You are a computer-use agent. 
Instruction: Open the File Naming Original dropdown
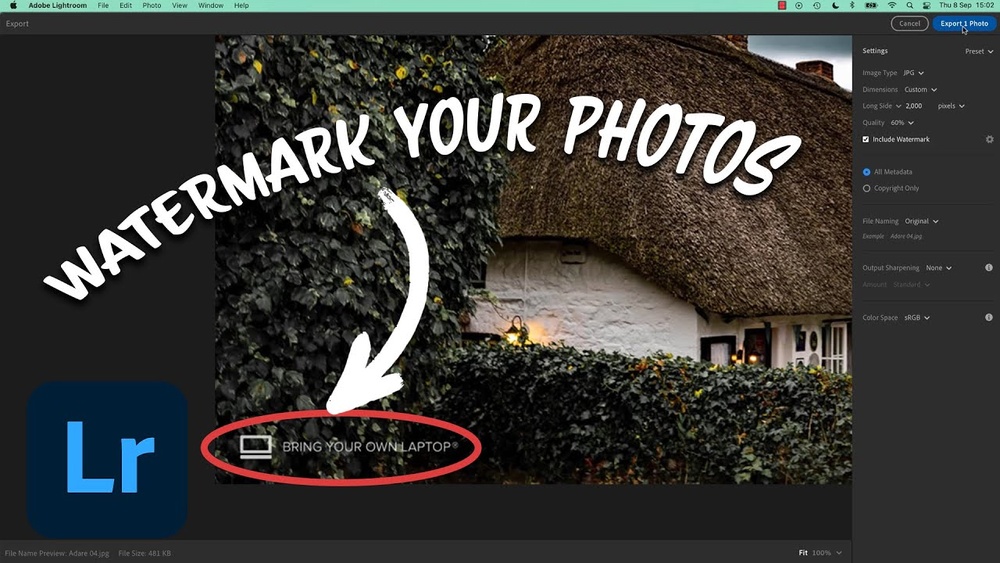[922, 222]
